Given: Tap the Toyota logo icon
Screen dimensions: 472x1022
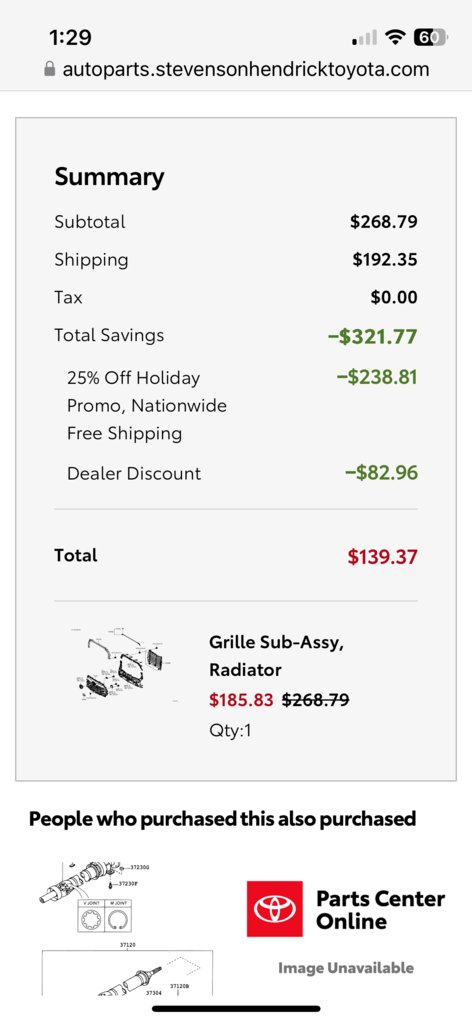Looking at the screenshot, I should click(x=274, y=909).
